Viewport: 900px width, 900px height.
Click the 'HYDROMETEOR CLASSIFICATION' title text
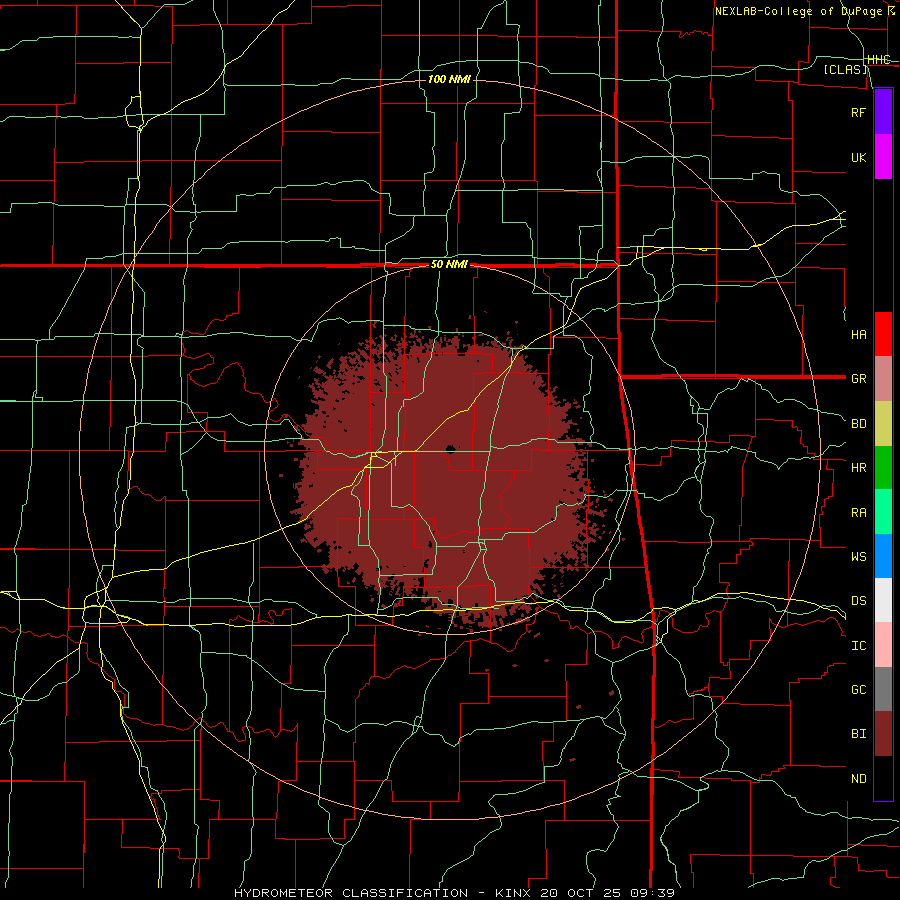click(x=351, y=893)
